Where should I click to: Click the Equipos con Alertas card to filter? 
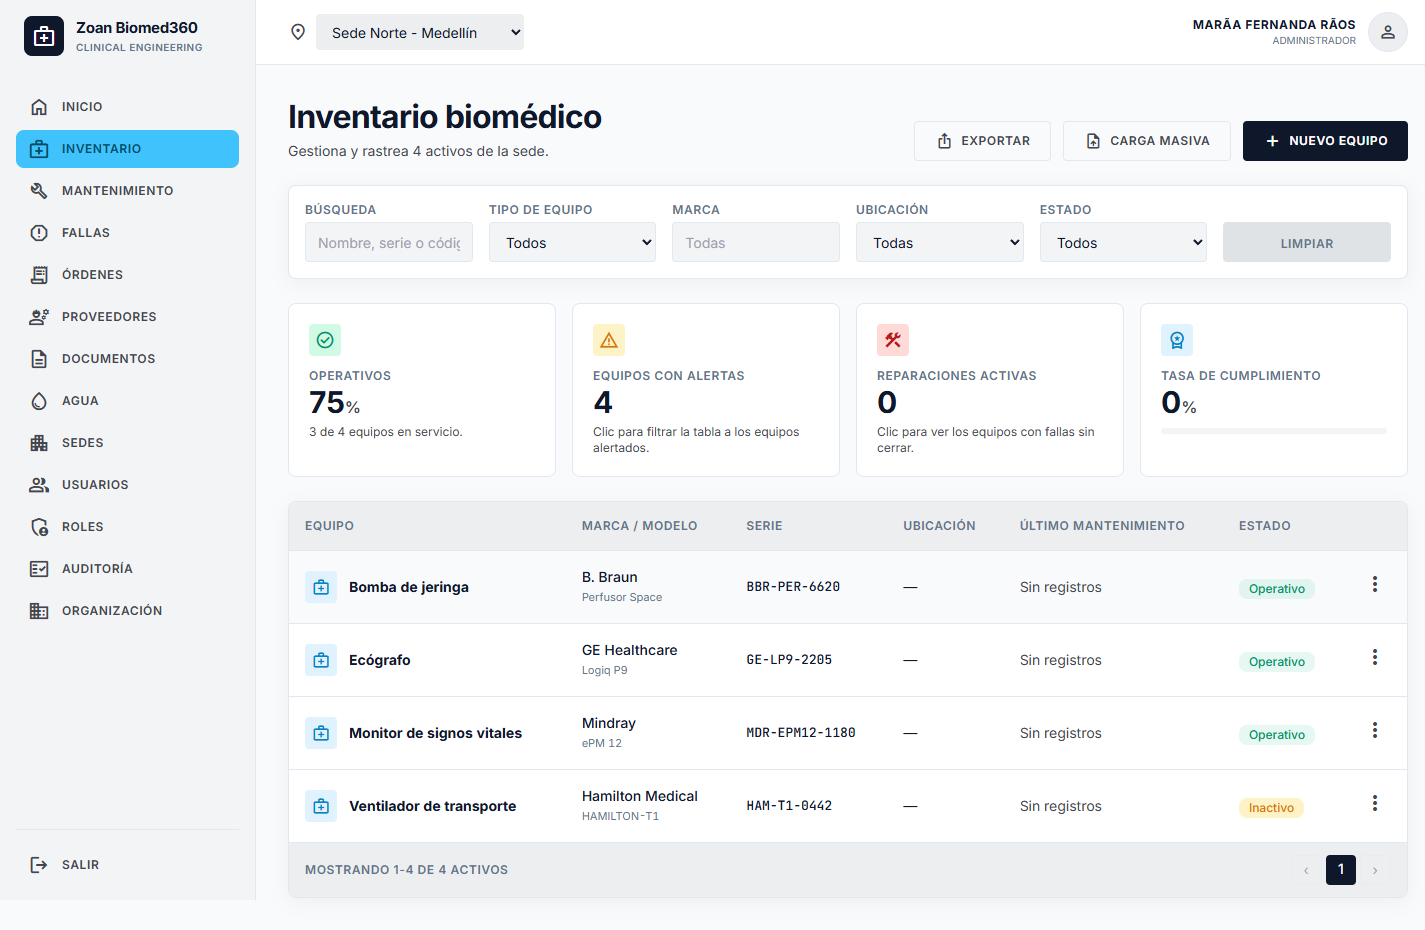click(706, 390)
